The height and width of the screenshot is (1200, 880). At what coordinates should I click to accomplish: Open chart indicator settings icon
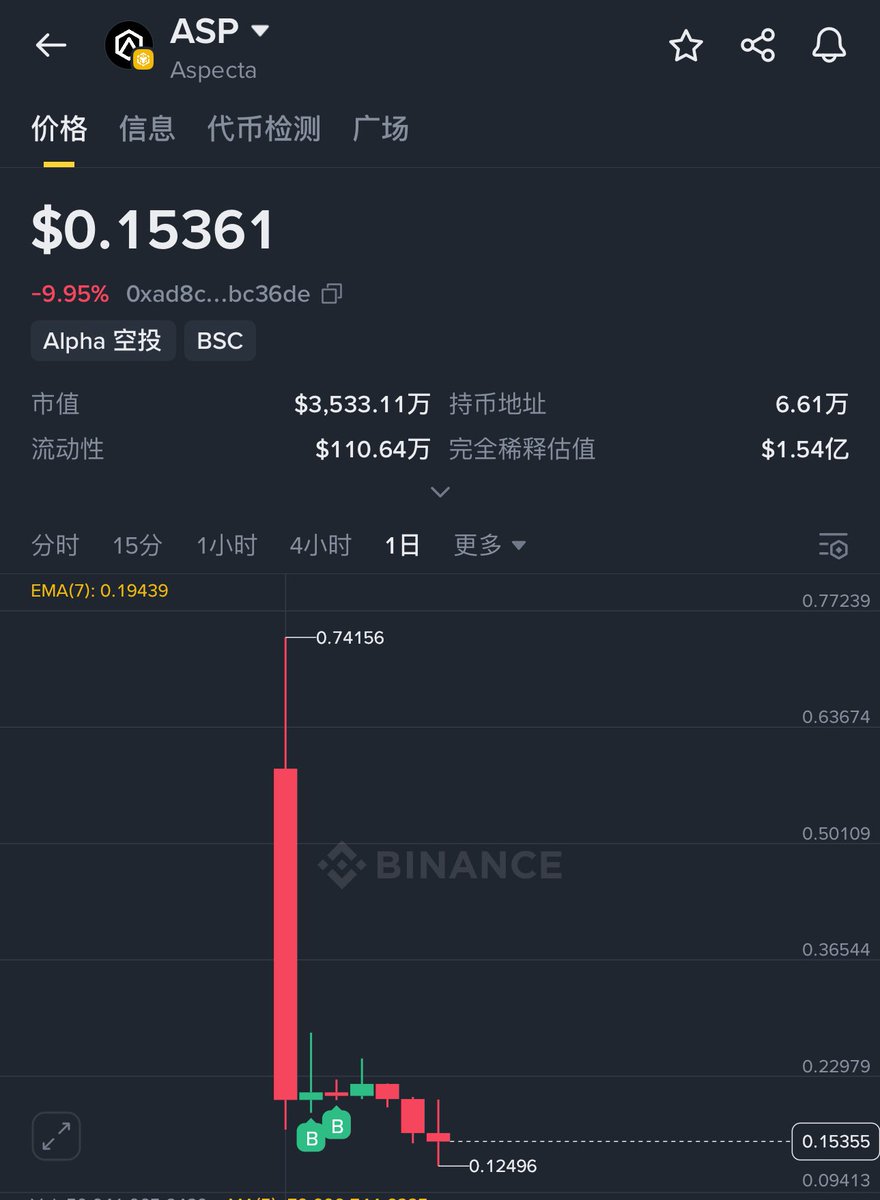pyautogui.click(x=833, y=546)
